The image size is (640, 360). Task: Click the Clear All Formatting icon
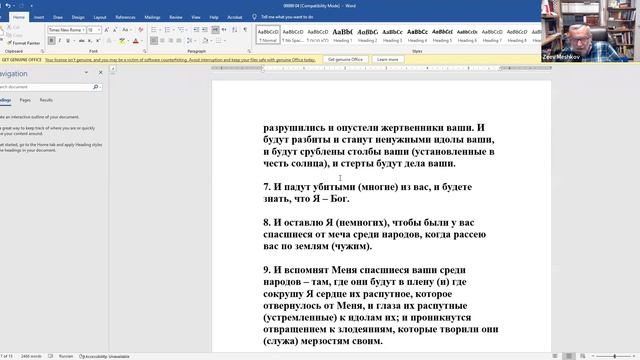(141, 30)
